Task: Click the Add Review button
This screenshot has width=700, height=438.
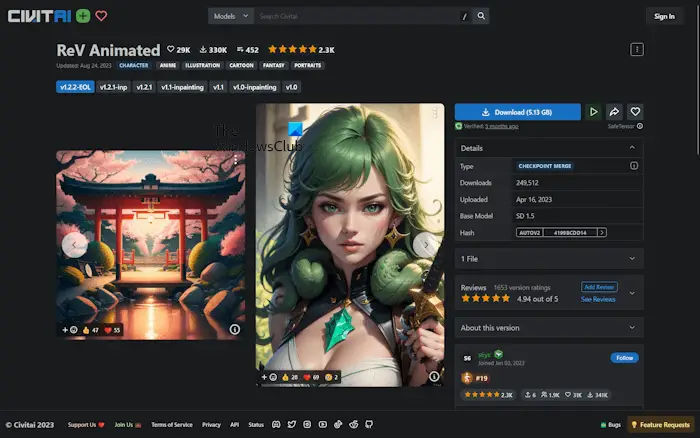Action: point(599,287)
